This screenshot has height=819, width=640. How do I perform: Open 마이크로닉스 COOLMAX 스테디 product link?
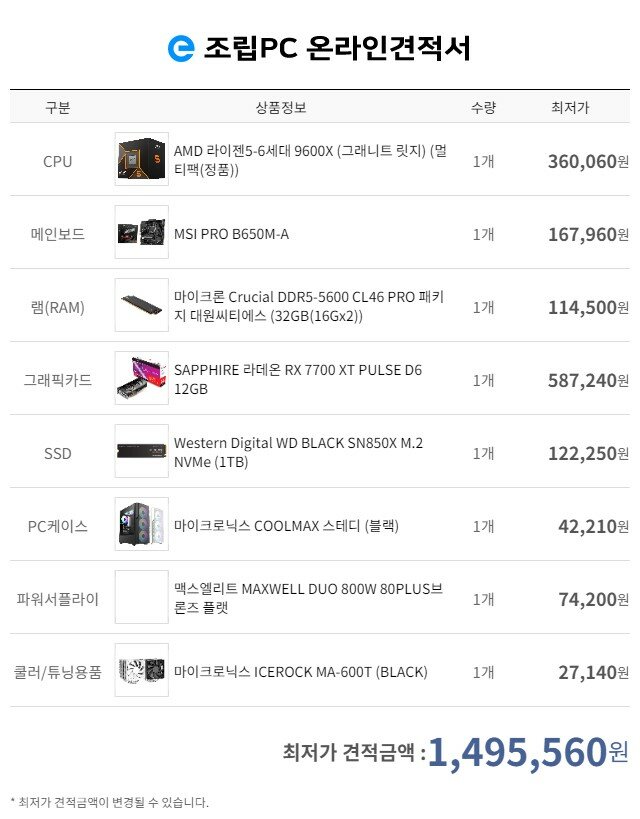[286, 526]
